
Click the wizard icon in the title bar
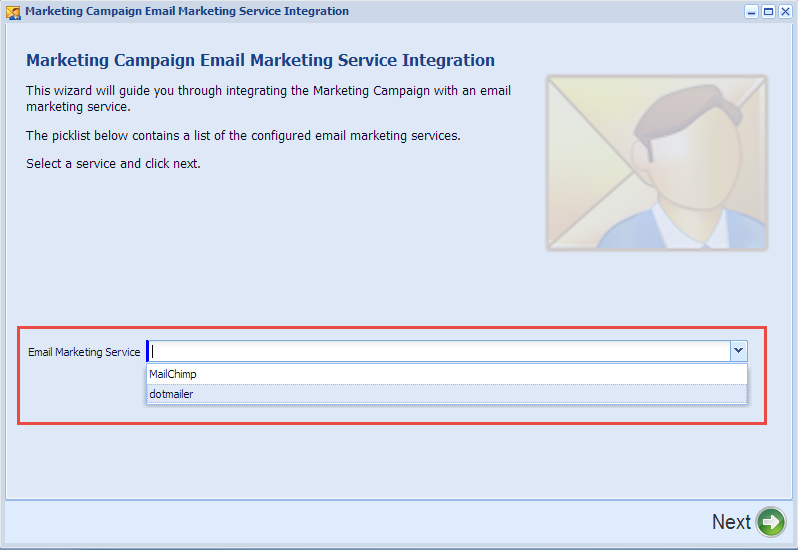coord(13,12)
